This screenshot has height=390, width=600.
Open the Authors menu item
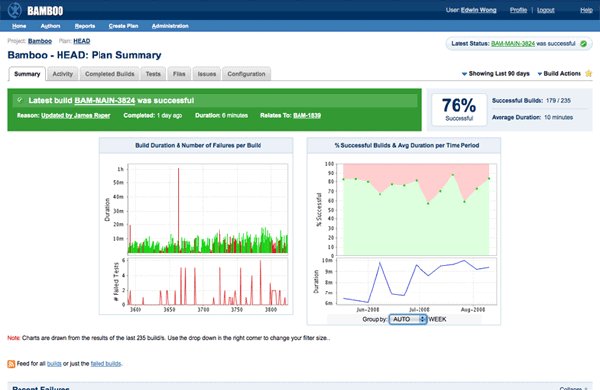(x=51, y=26)
